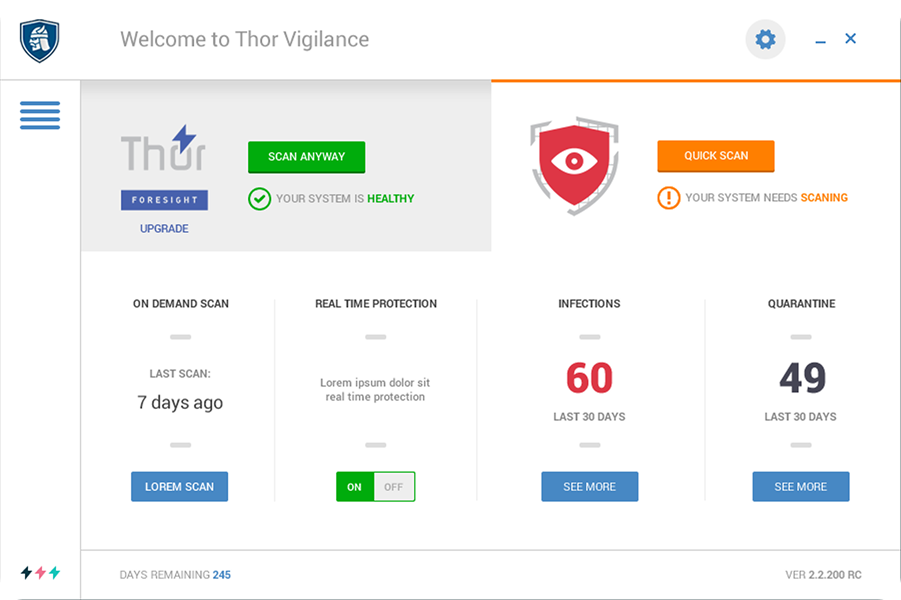Screen dimensions: 901x600
Task: Open the hamburger menu in sidebar
Action: click(40, 115)
